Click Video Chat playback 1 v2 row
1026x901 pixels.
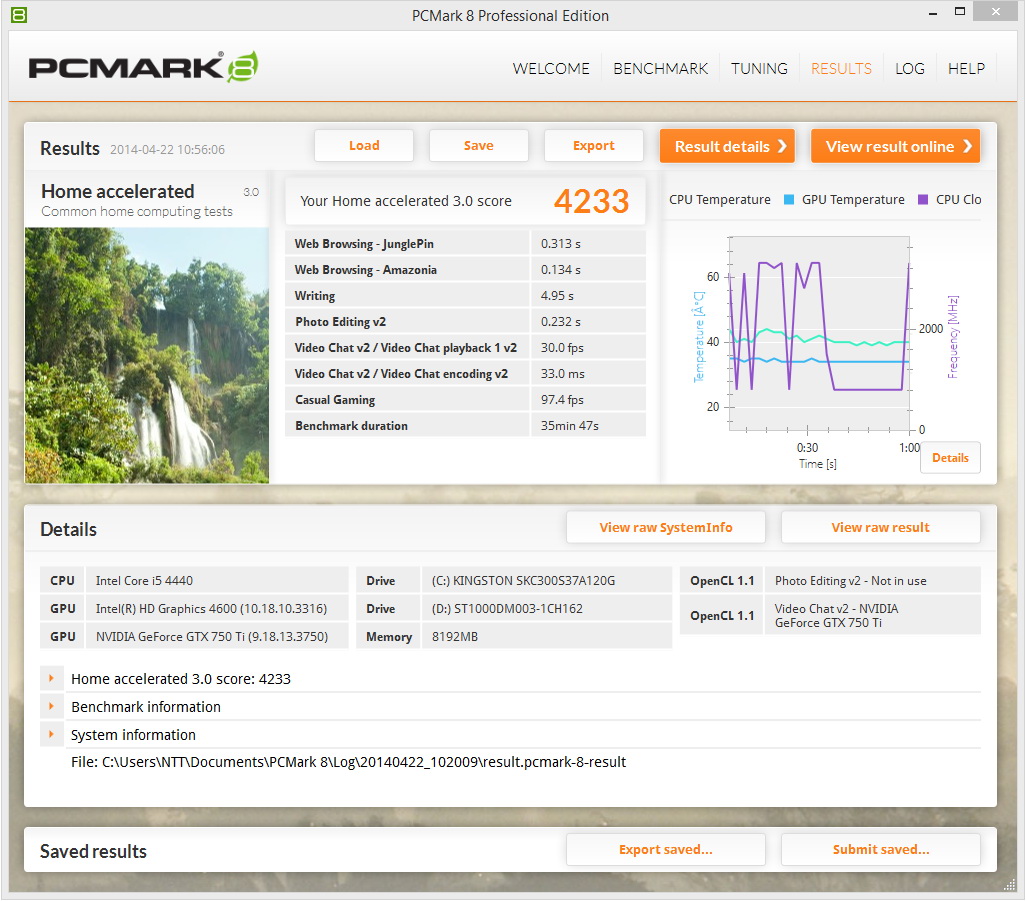click(465, 347)
